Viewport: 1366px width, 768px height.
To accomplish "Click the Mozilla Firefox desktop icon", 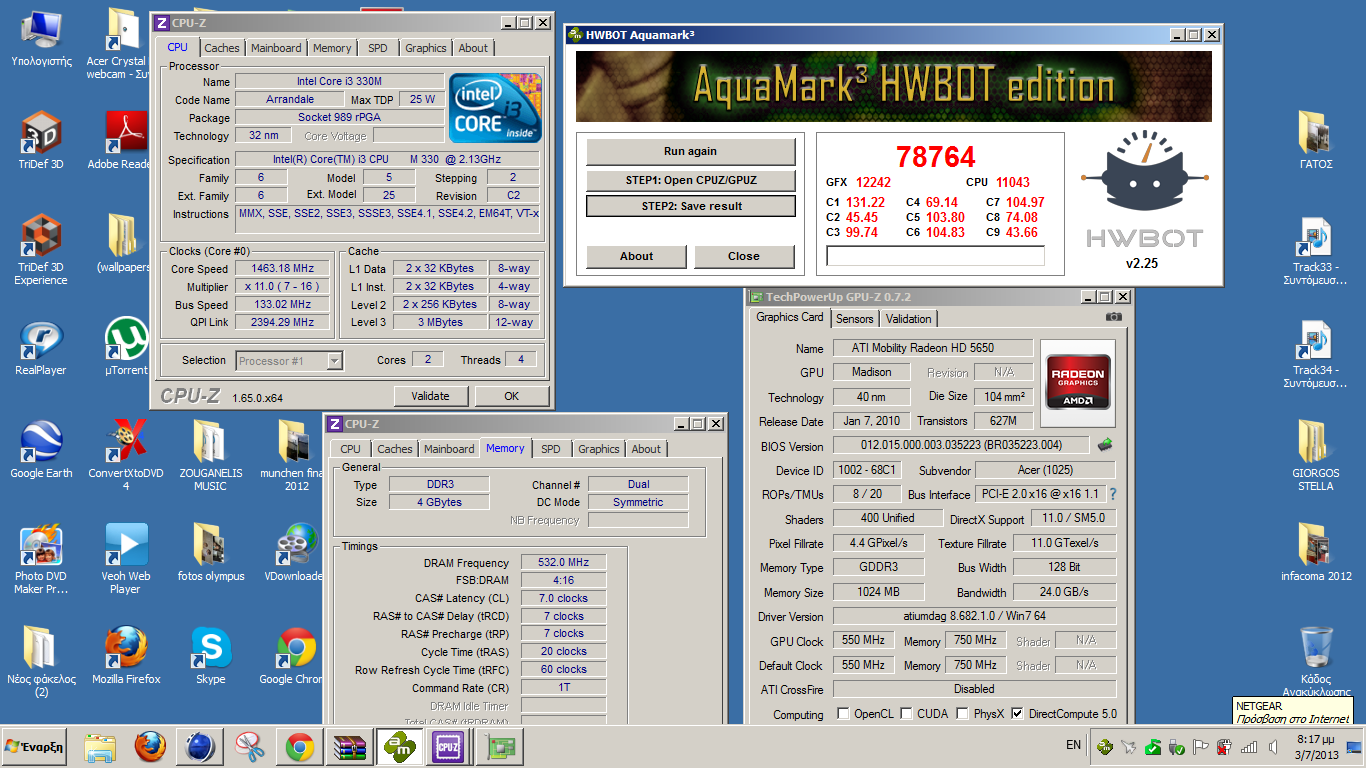I will point(126,655).
